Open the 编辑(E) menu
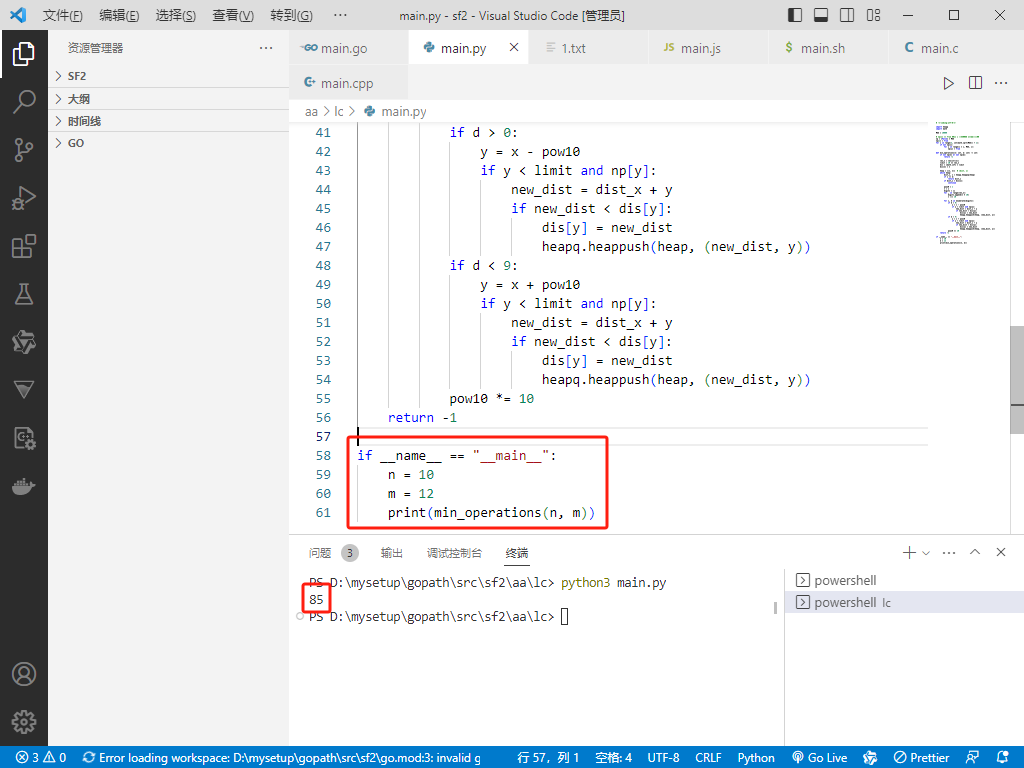 (120, 15)
